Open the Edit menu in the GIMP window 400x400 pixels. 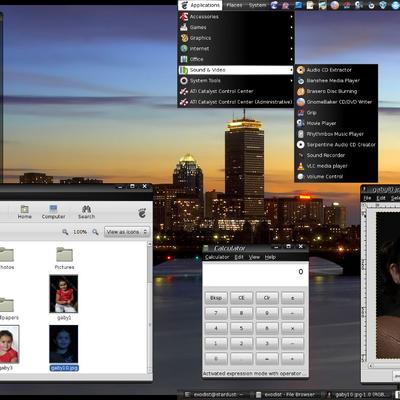381,198
